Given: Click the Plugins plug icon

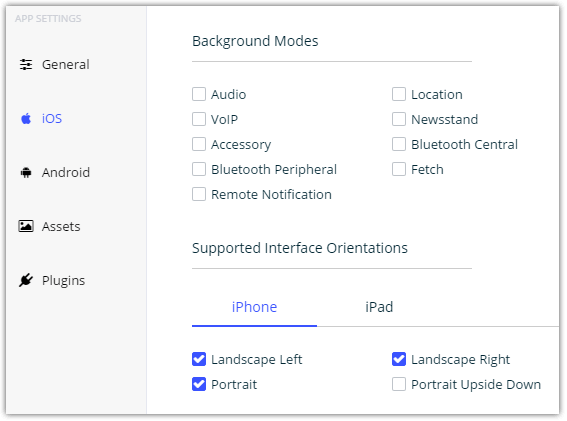Looking at the screenshot, I should pos(26,280).
